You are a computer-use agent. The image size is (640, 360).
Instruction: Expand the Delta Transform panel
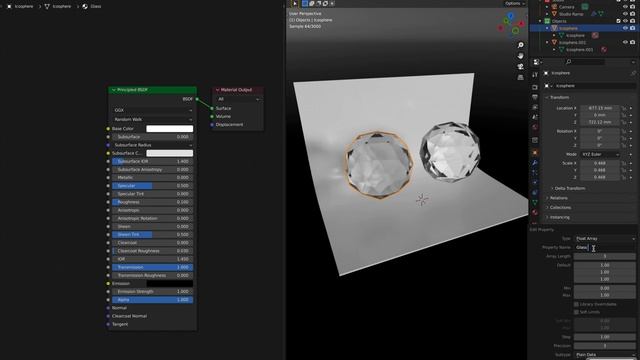[x=570, y=189]
